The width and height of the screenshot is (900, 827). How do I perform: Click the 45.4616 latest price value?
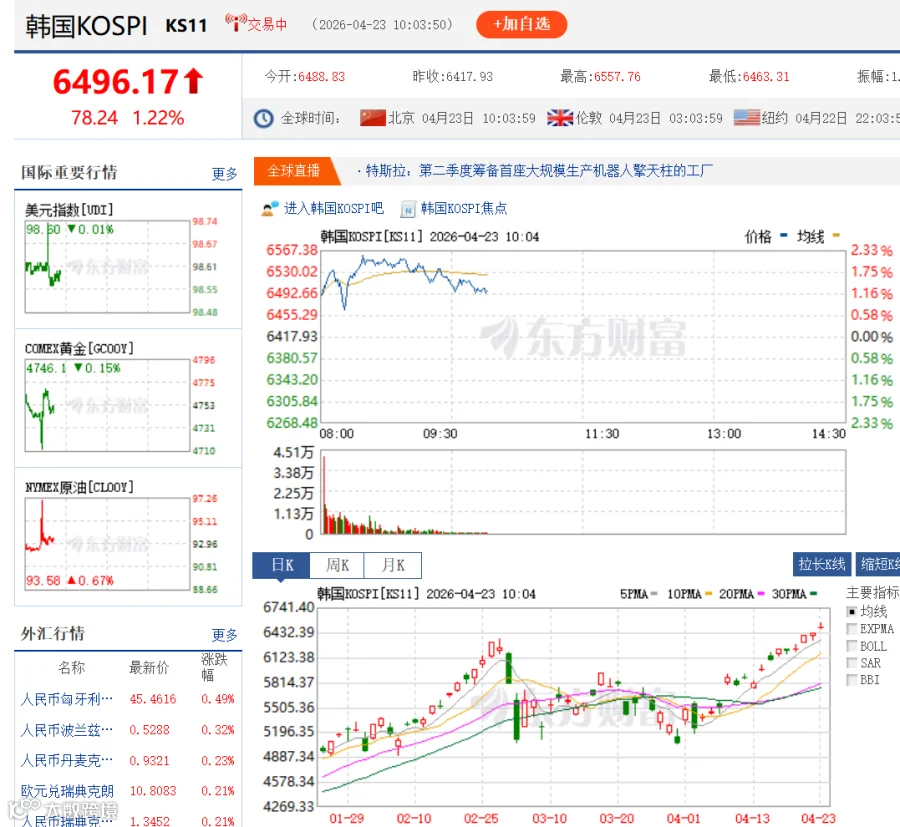pyautogui.click(x=153, y=699)
